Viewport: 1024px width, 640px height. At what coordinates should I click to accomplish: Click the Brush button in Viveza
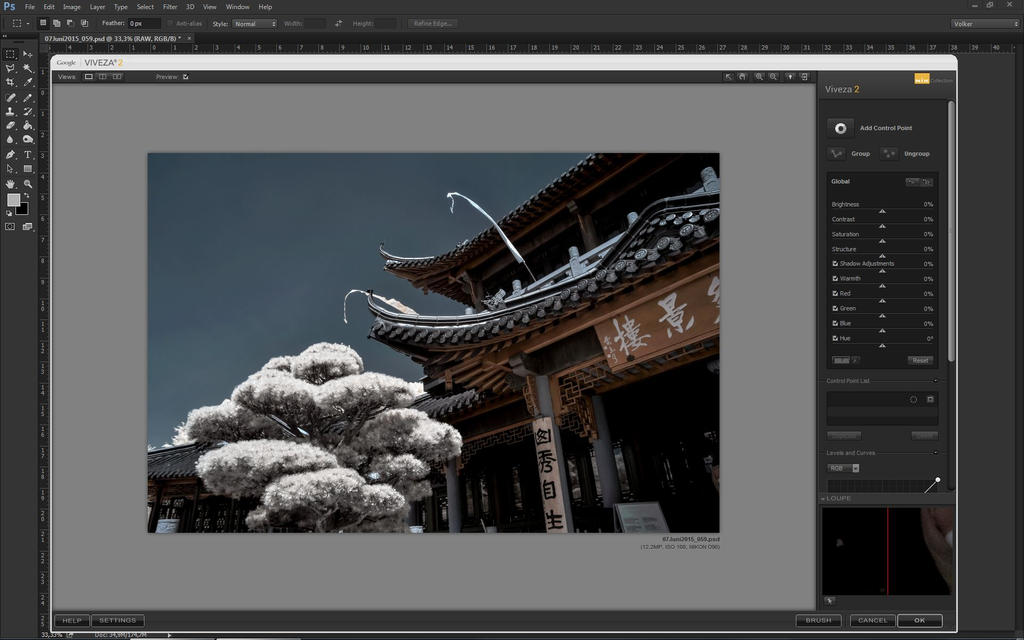point(818,620)
